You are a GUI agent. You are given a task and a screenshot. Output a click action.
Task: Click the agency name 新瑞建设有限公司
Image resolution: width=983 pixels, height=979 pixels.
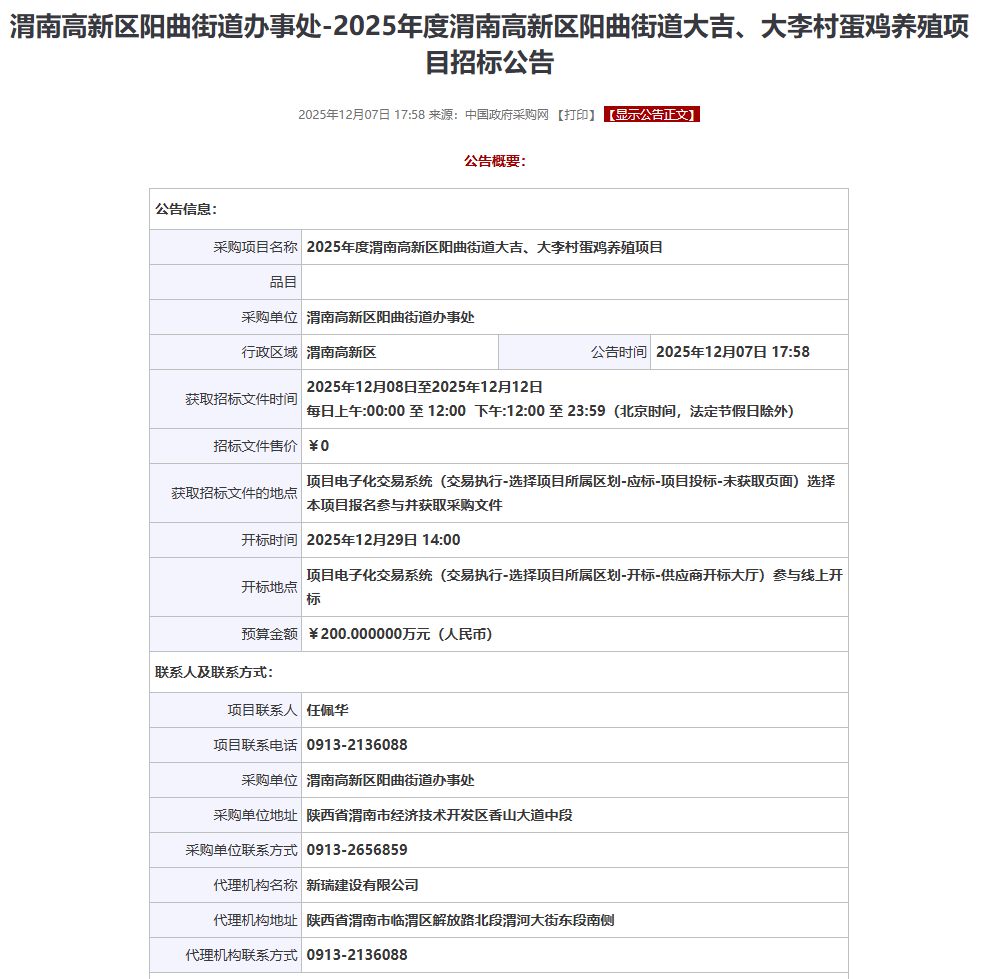[362, 885]
